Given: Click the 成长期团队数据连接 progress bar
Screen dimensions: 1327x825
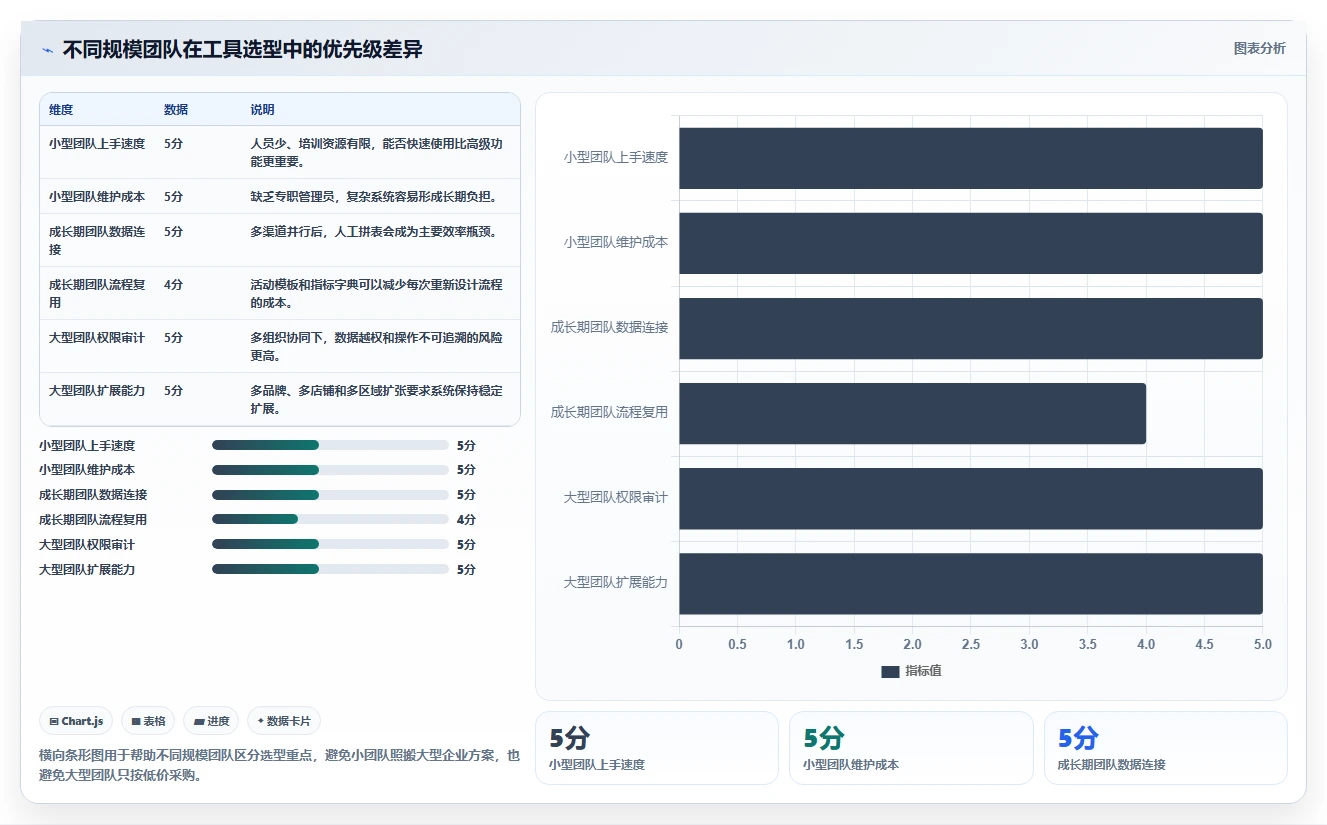Looking at the screenshot, I should [x=330, y=495].
